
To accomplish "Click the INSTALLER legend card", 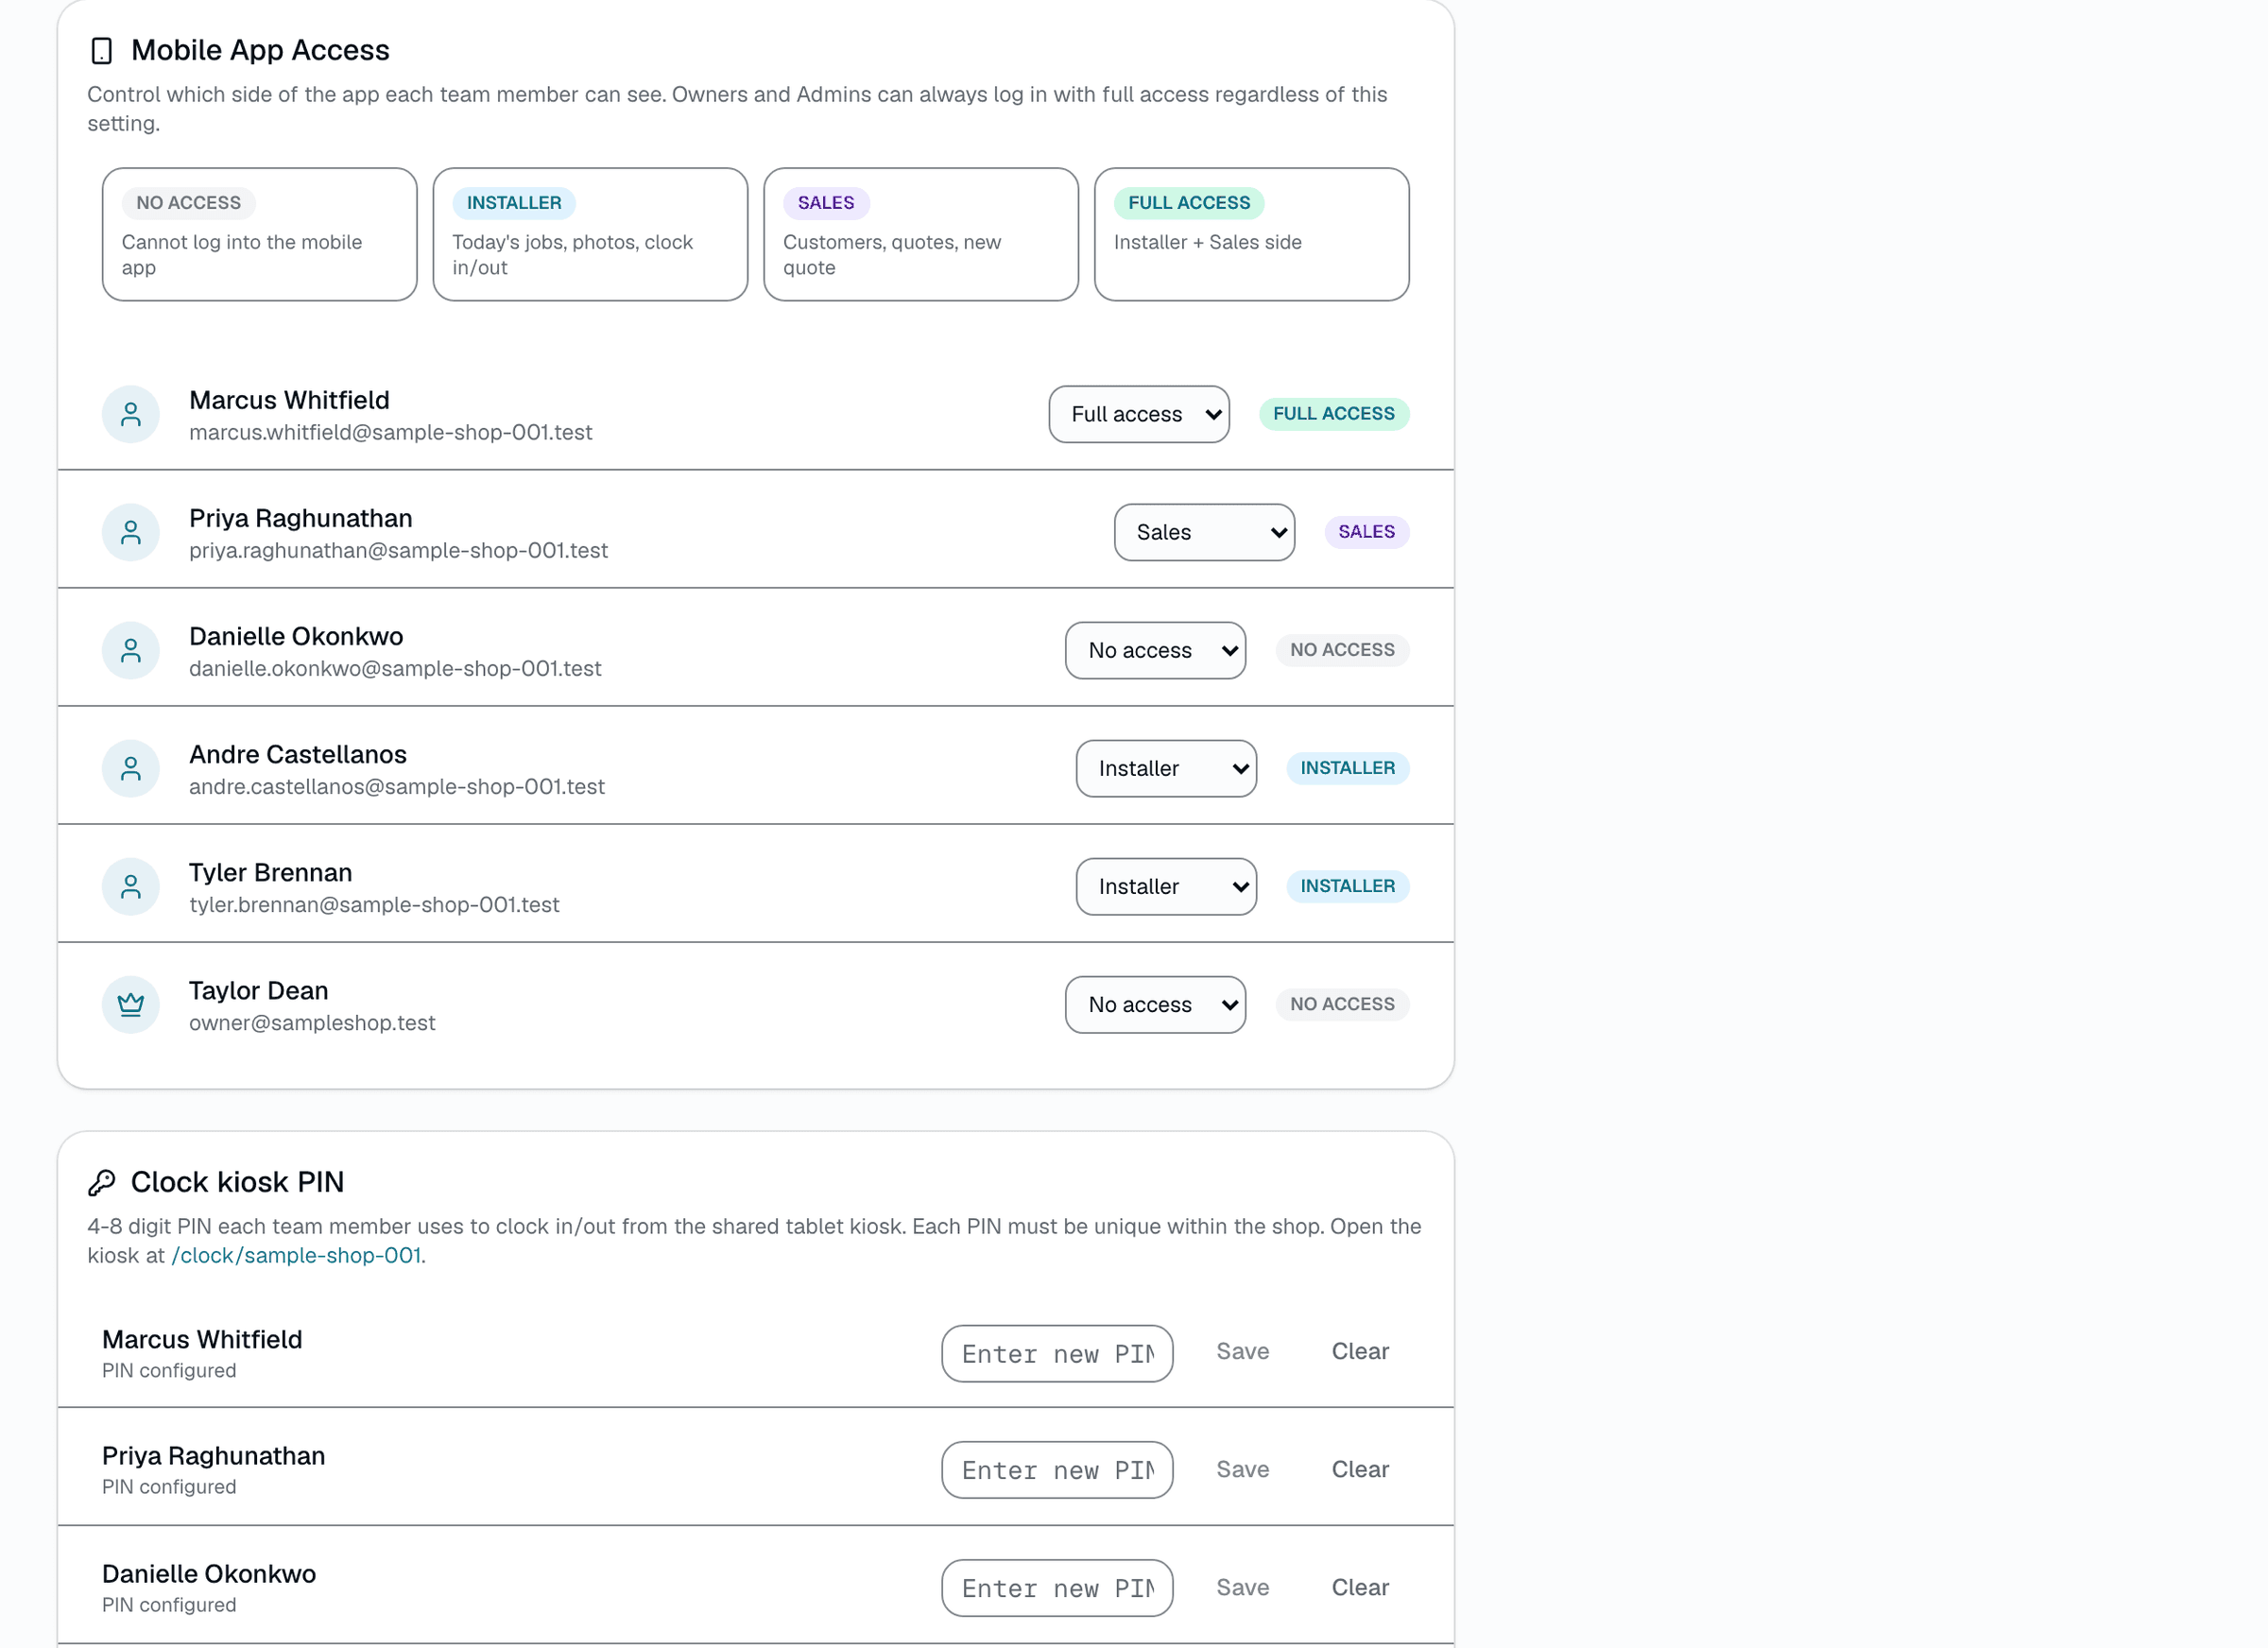I will tap(590, 234).
